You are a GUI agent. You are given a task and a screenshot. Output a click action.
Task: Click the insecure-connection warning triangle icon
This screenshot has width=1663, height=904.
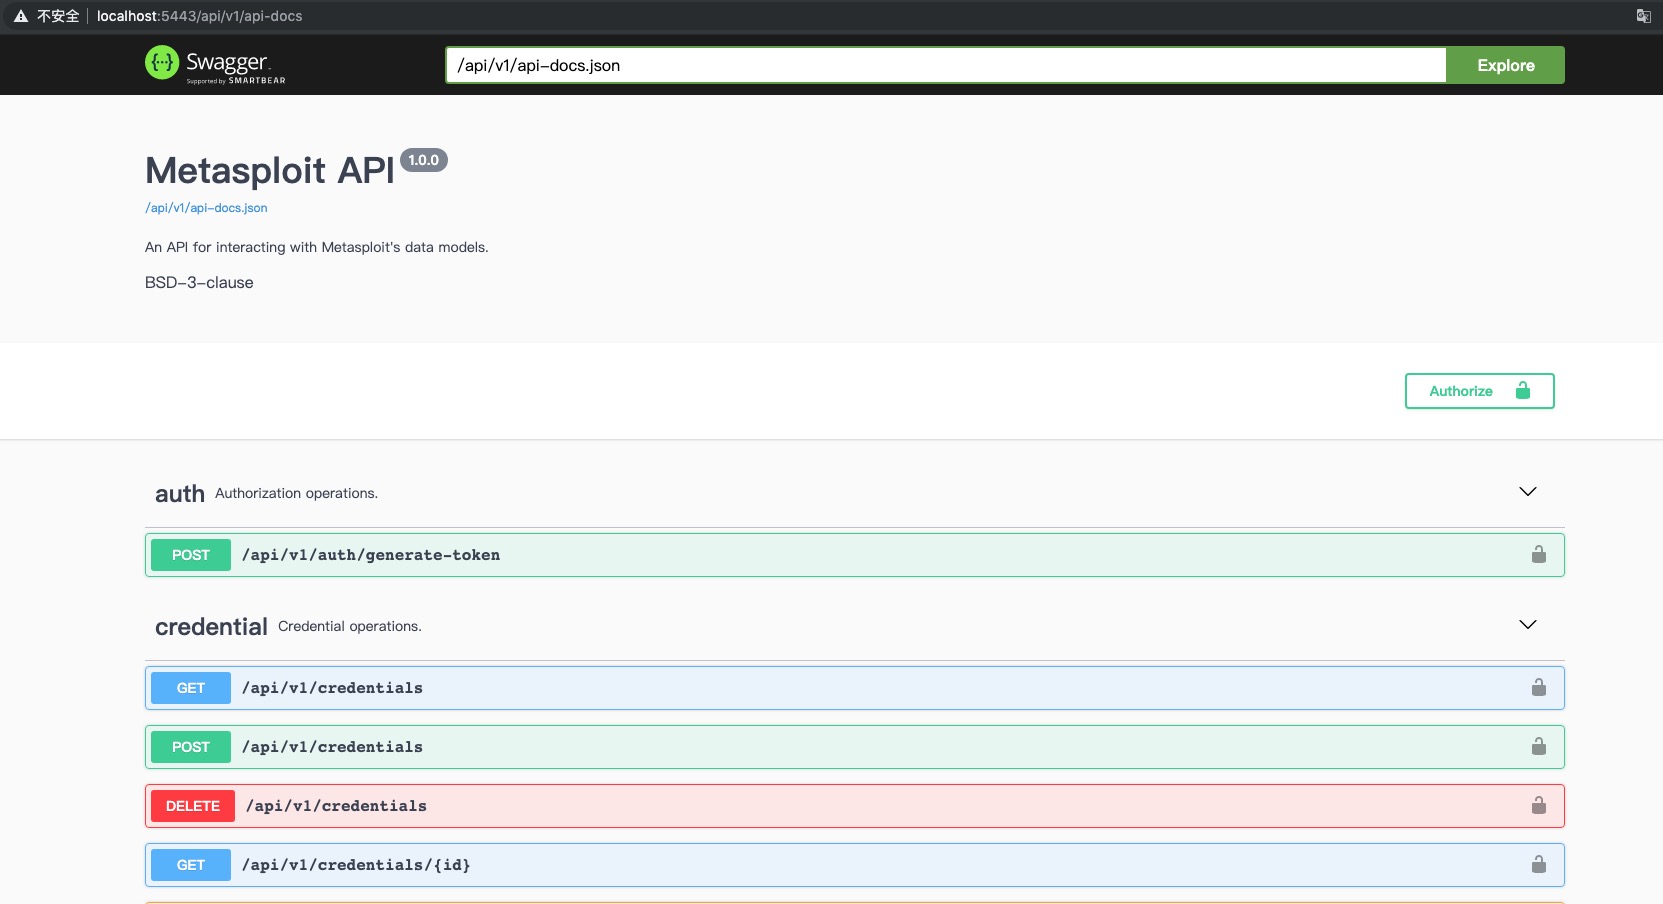click(20, 16)
